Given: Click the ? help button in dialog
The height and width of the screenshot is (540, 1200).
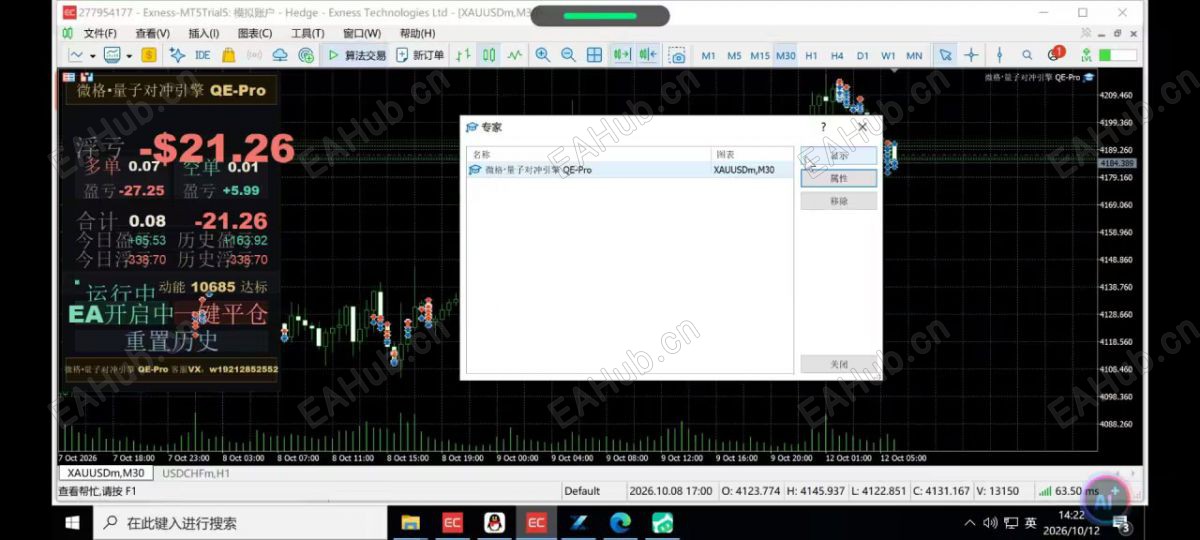Looking at the screenshot, I should 824,127.
